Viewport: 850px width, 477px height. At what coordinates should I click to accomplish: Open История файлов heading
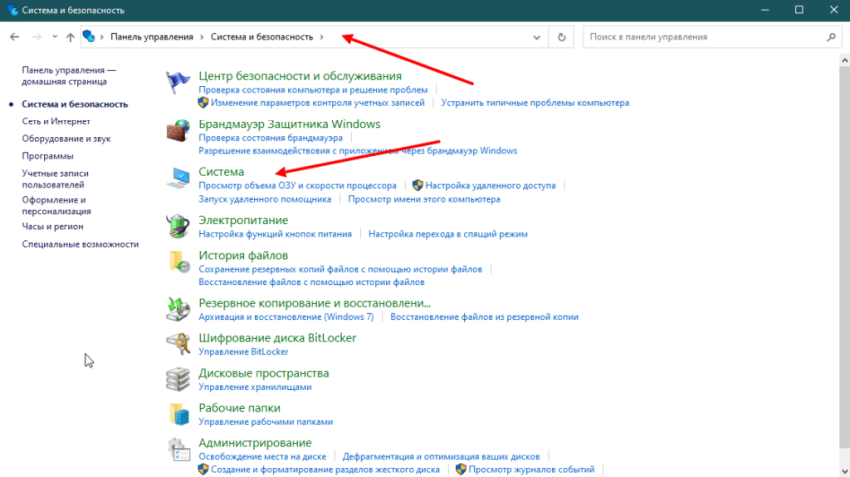coord(243,255)
